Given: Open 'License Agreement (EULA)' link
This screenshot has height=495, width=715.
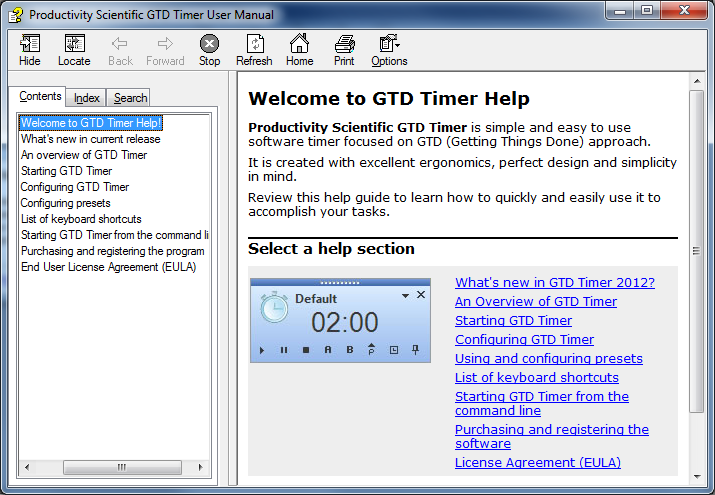Looking at the screenshot, I should (x=538, y=463).
